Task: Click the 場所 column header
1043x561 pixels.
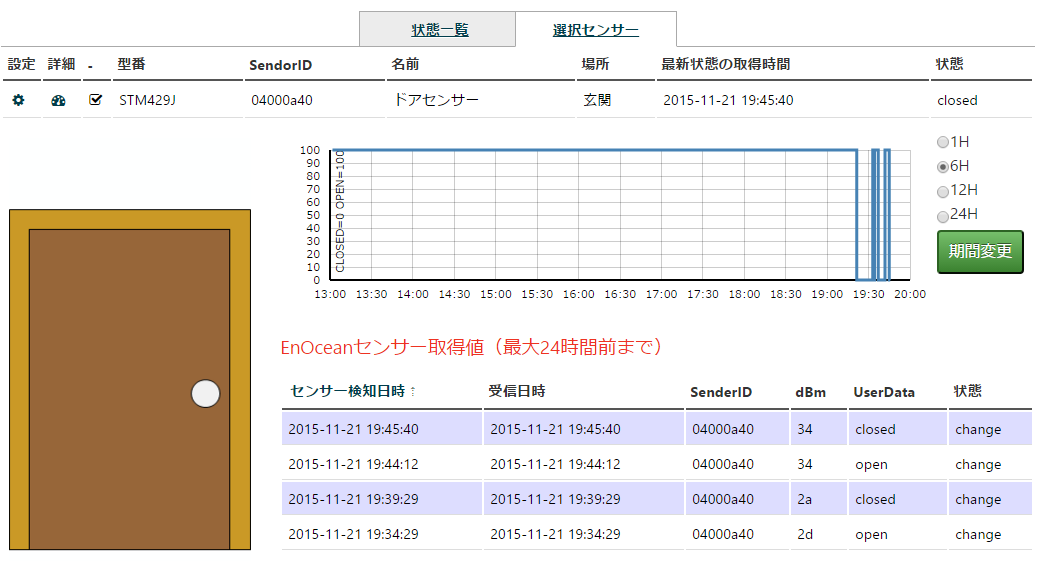Action: coord(595,65)
